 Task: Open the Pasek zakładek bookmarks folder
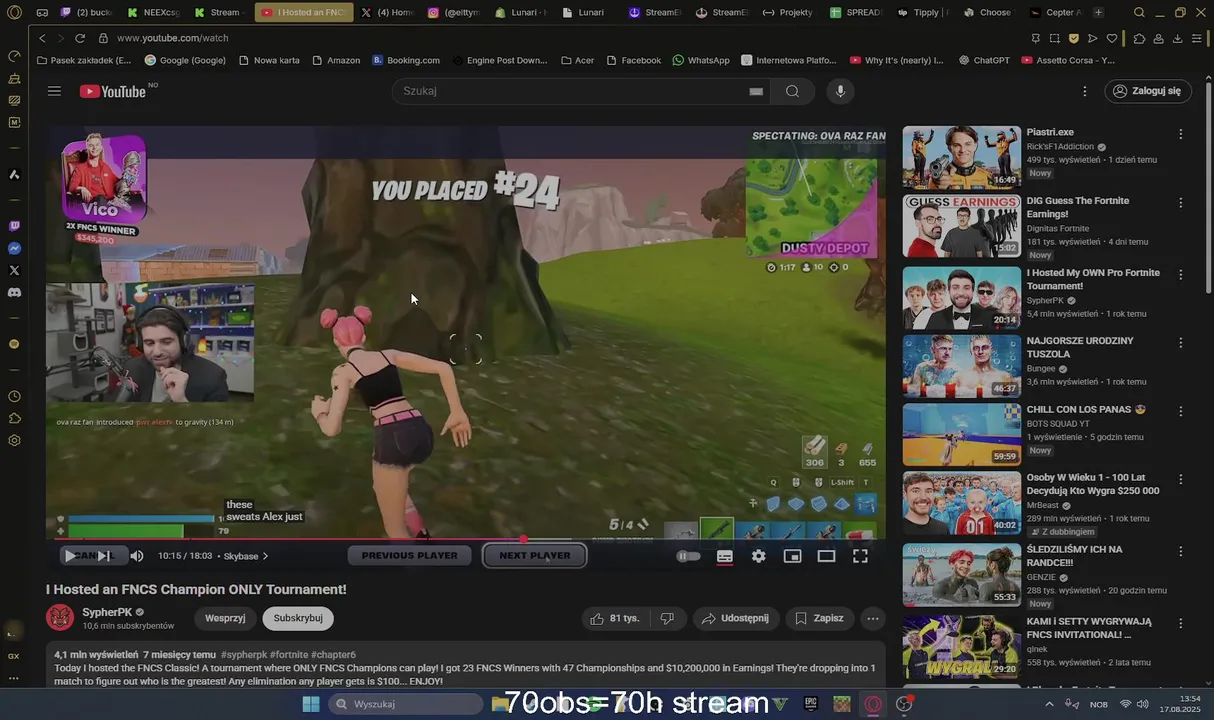[x=84, y=60]
